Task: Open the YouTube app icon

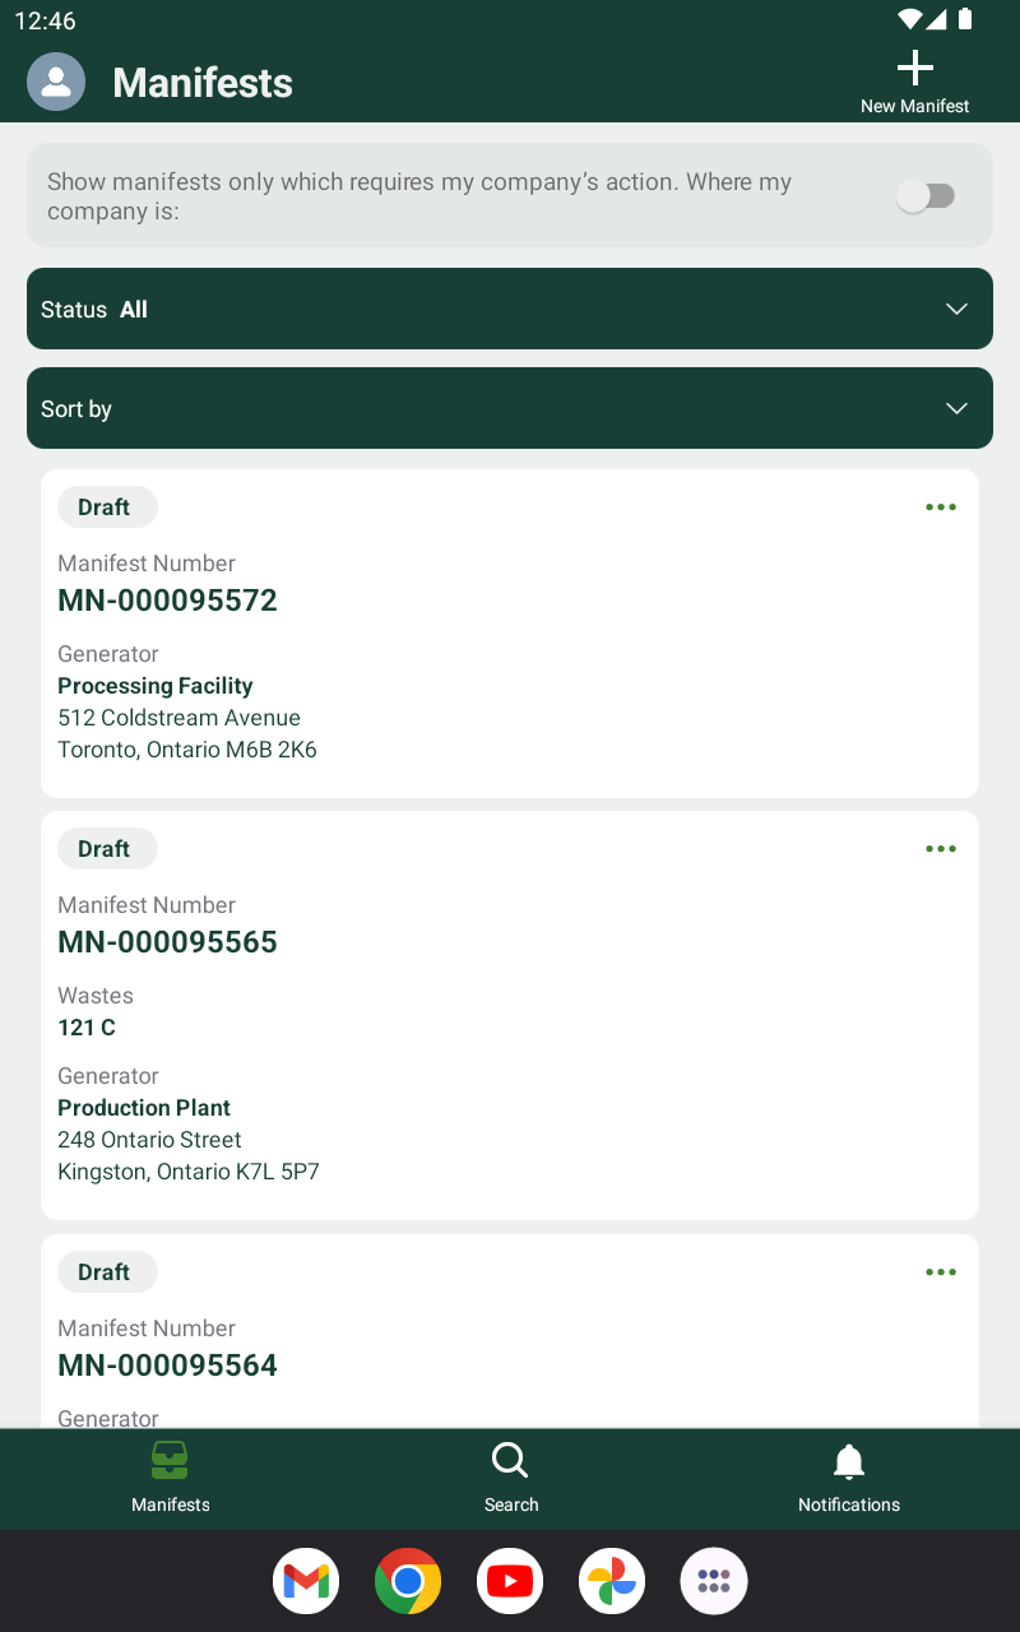Action: (x=510, y=1581)
